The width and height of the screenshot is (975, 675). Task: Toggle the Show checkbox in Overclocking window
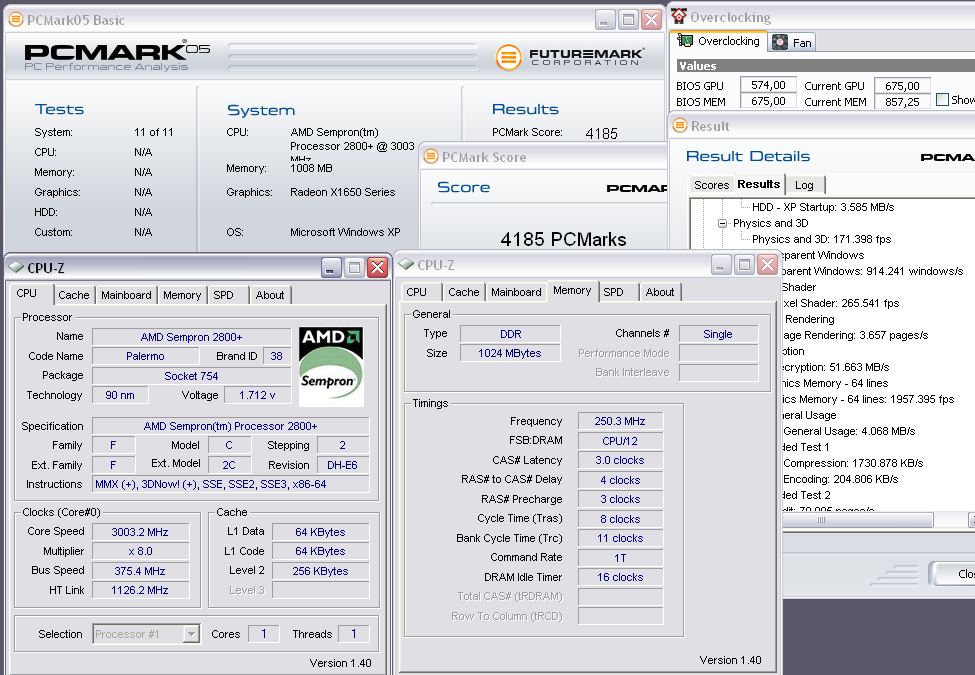(x=942, y=99)
